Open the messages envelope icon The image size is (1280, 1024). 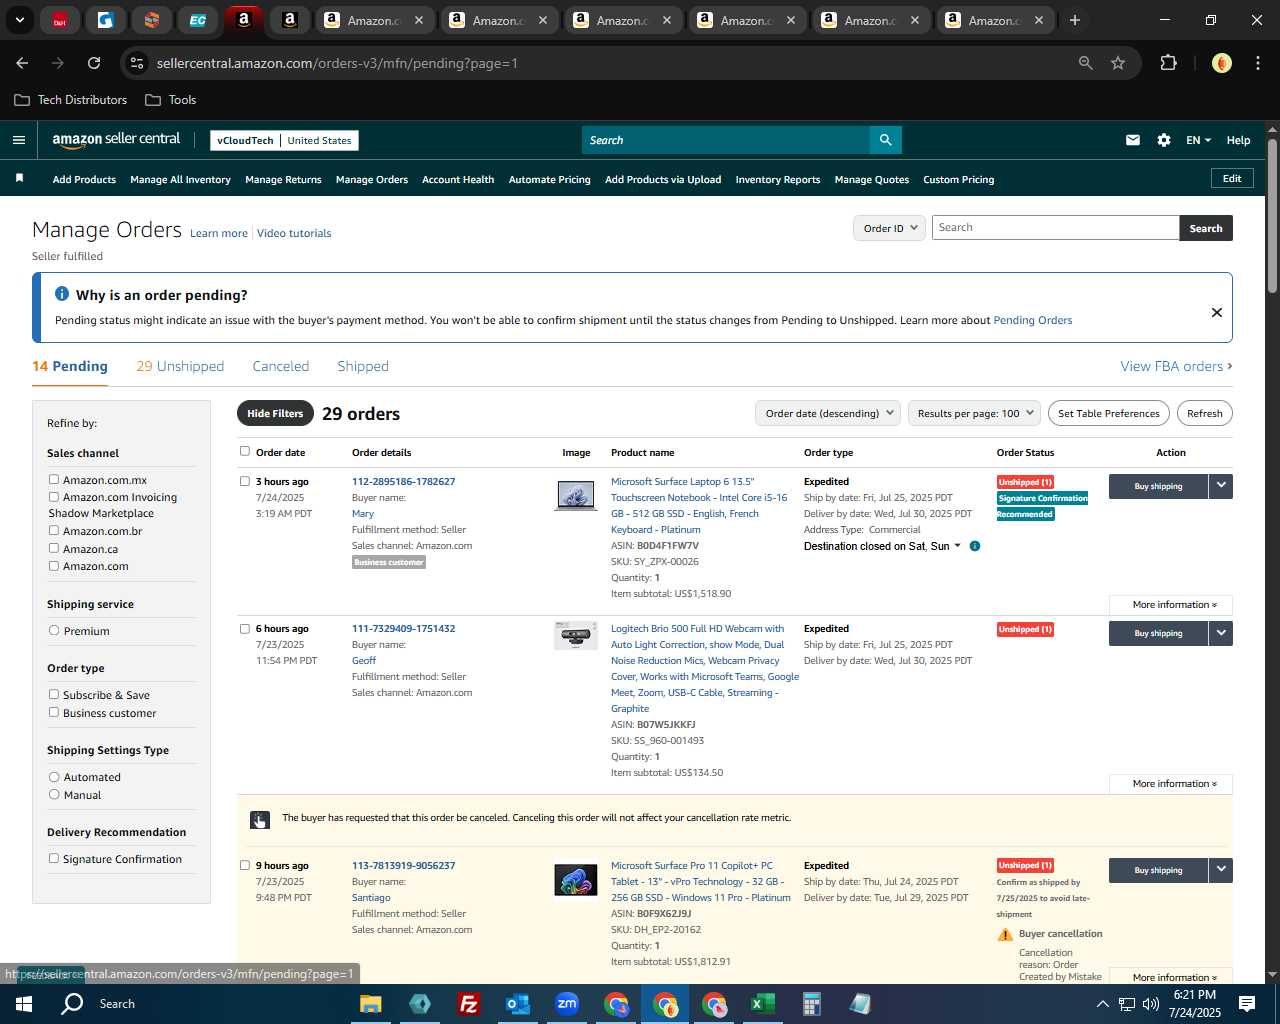point(1132,140)
